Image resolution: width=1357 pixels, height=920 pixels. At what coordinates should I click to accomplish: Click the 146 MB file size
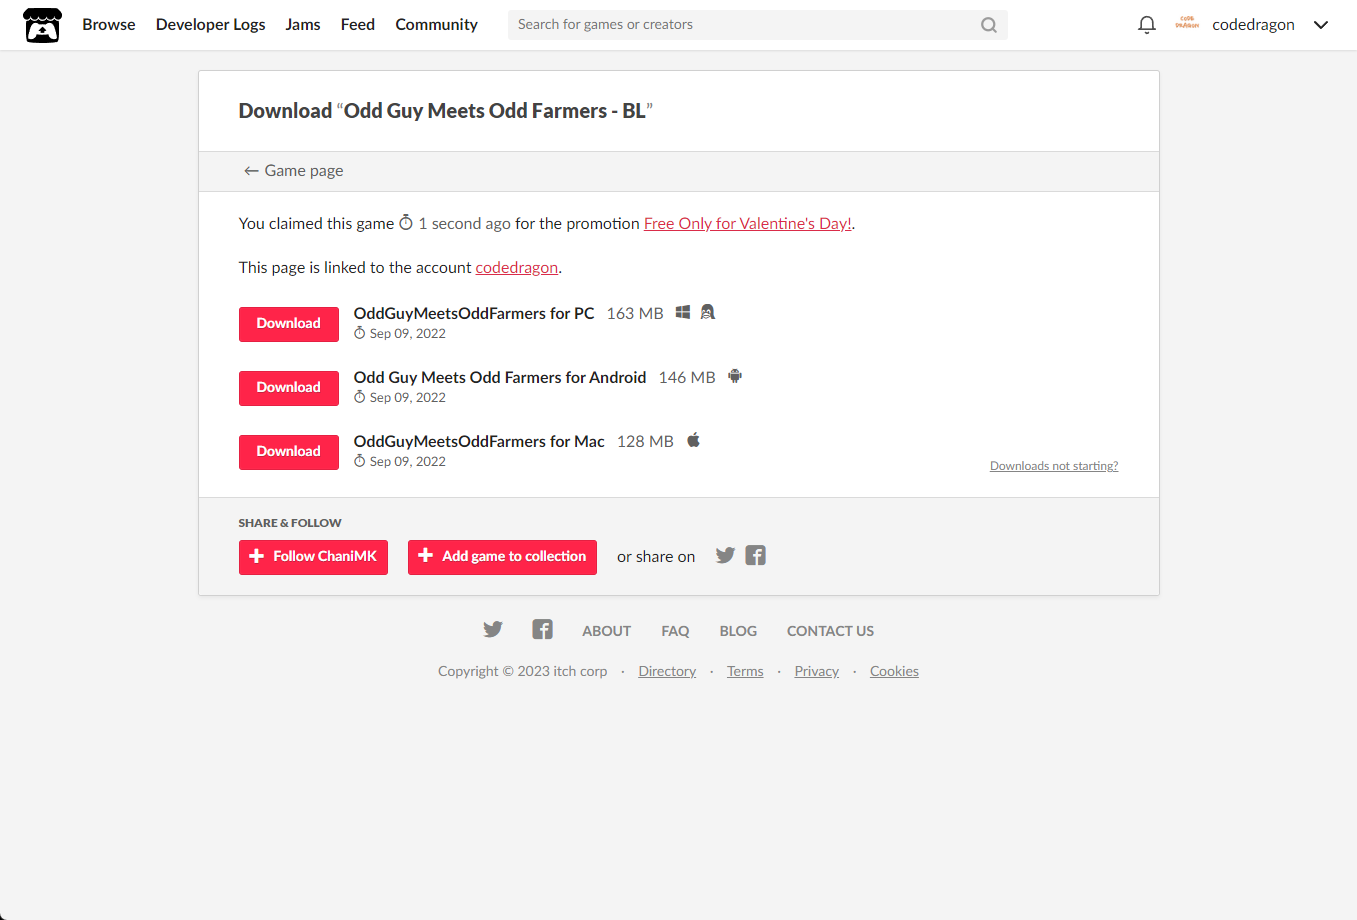pos(687,377)
